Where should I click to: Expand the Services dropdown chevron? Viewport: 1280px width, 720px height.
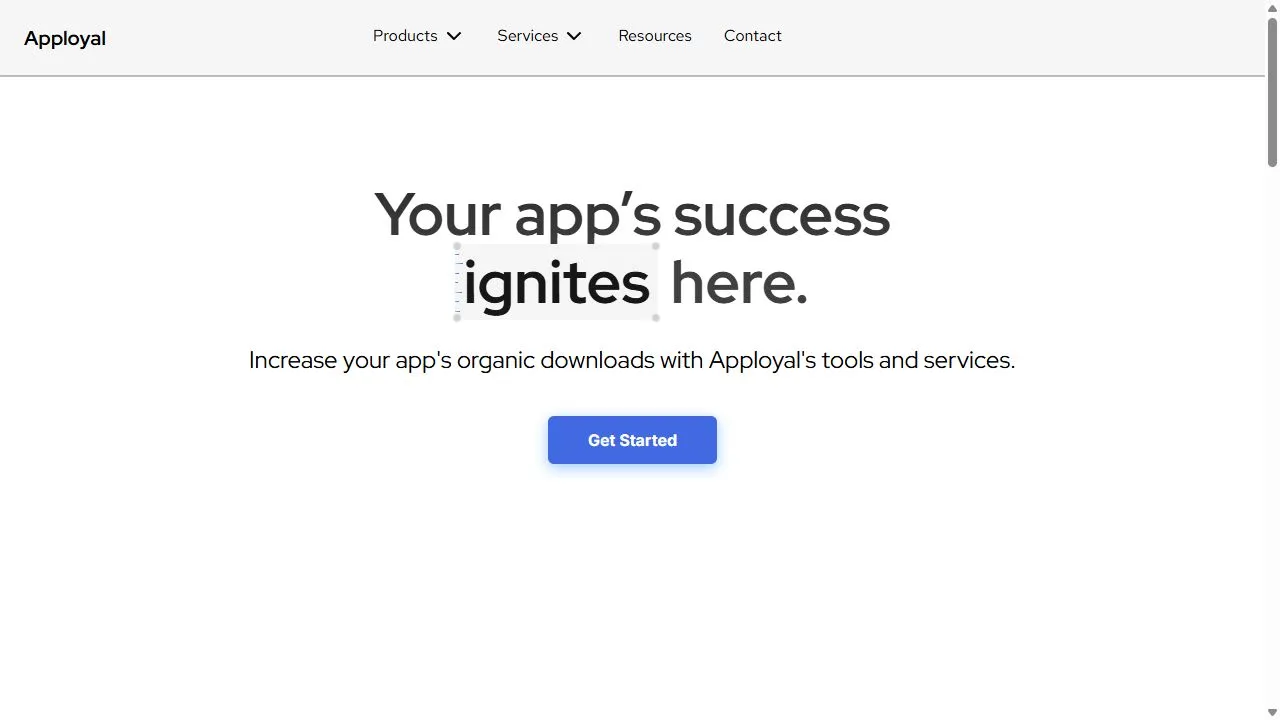[574, 36]
